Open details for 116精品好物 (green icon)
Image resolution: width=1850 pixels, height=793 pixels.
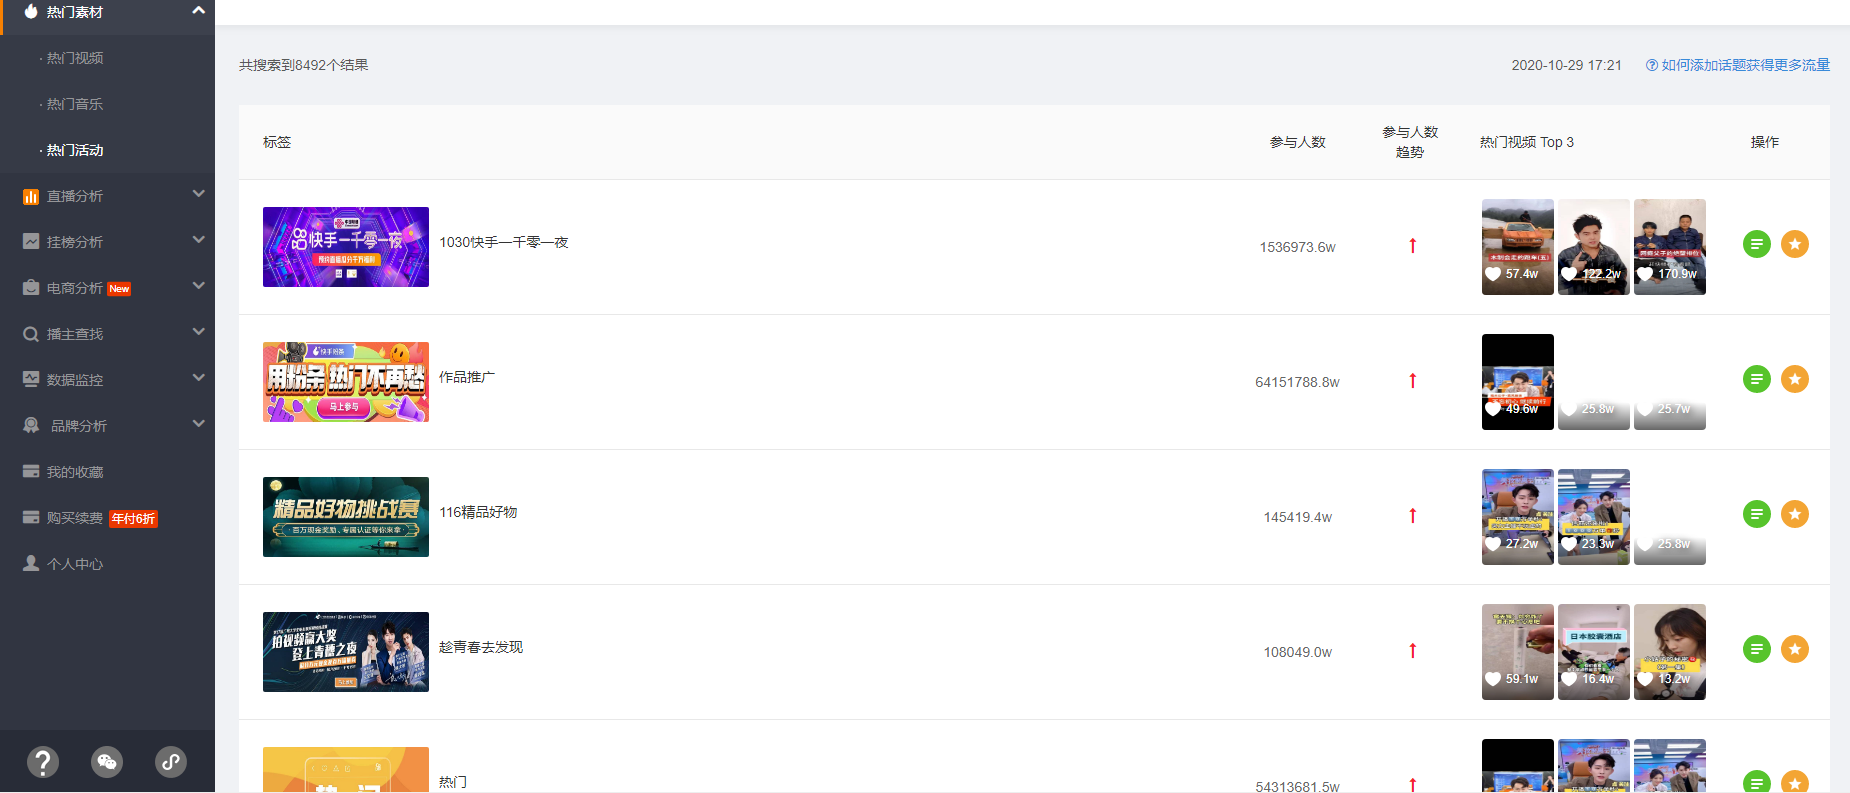click(1757, 514)
